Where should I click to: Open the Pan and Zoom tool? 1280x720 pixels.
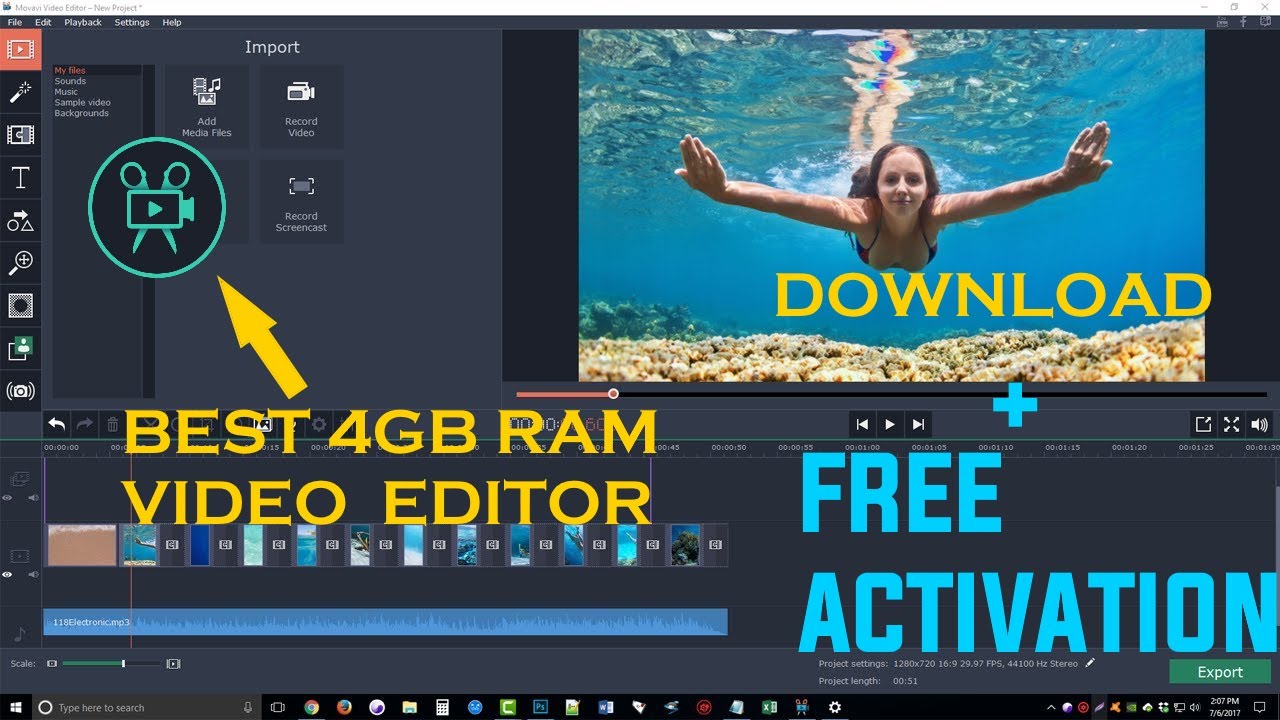click(20, 263)
